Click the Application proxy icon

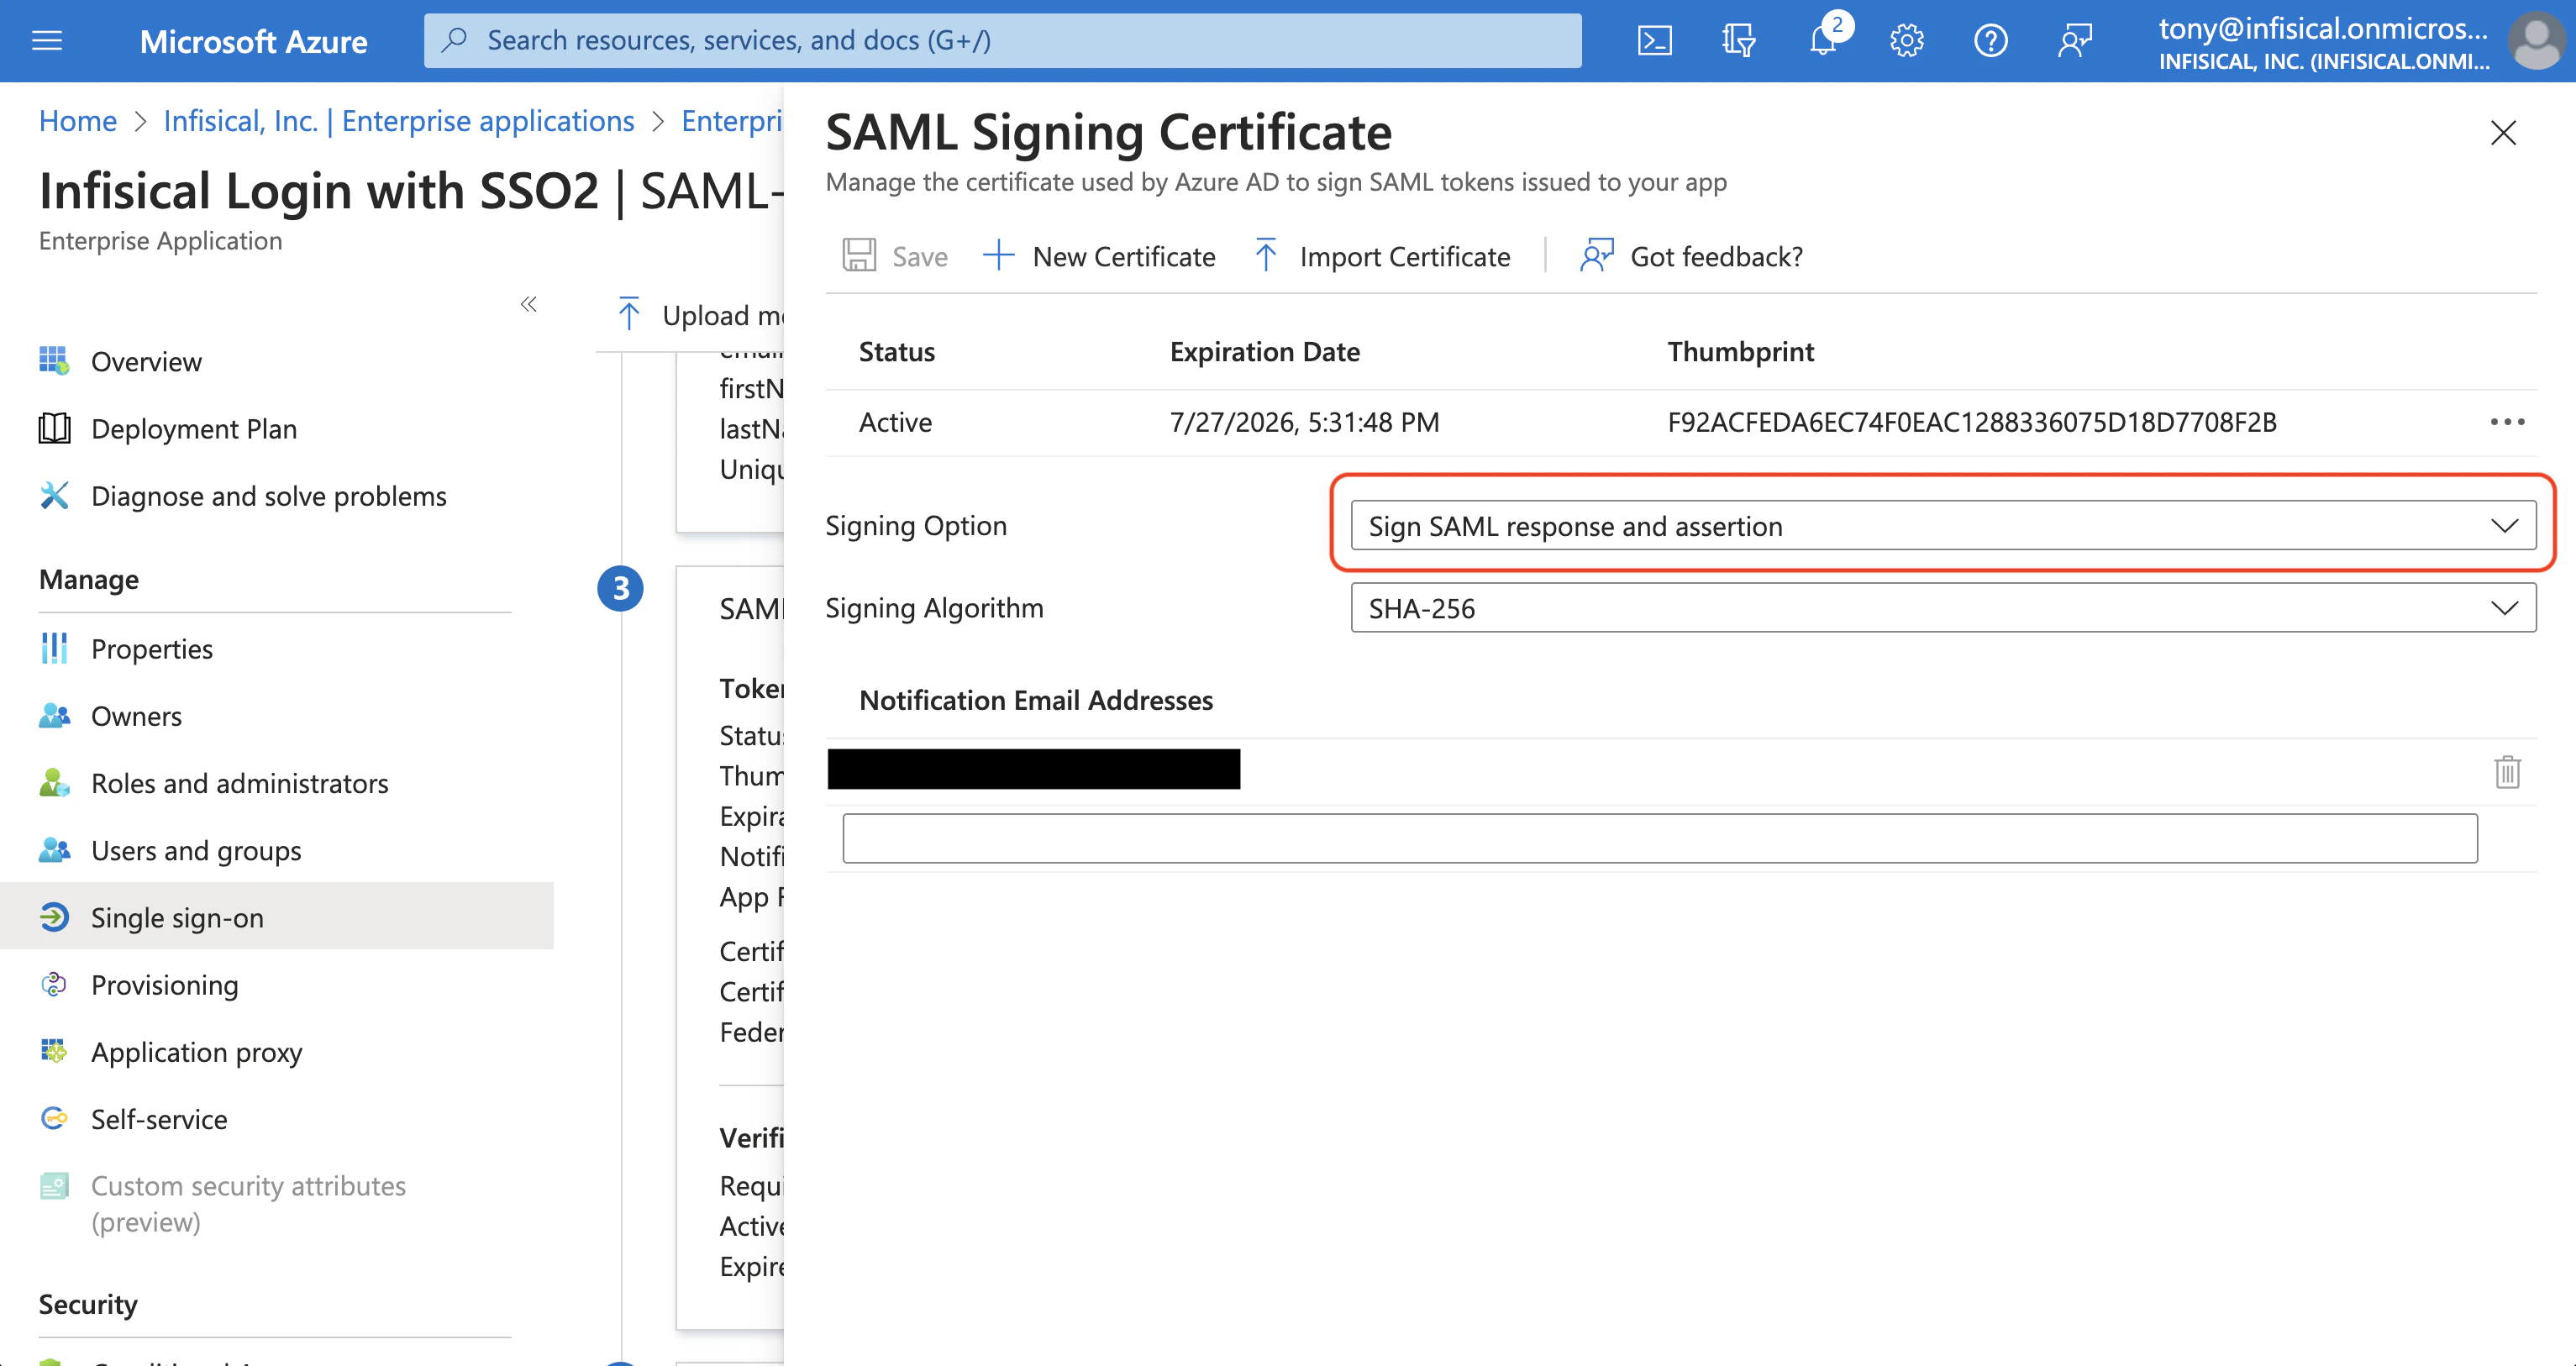point(54,1051)
